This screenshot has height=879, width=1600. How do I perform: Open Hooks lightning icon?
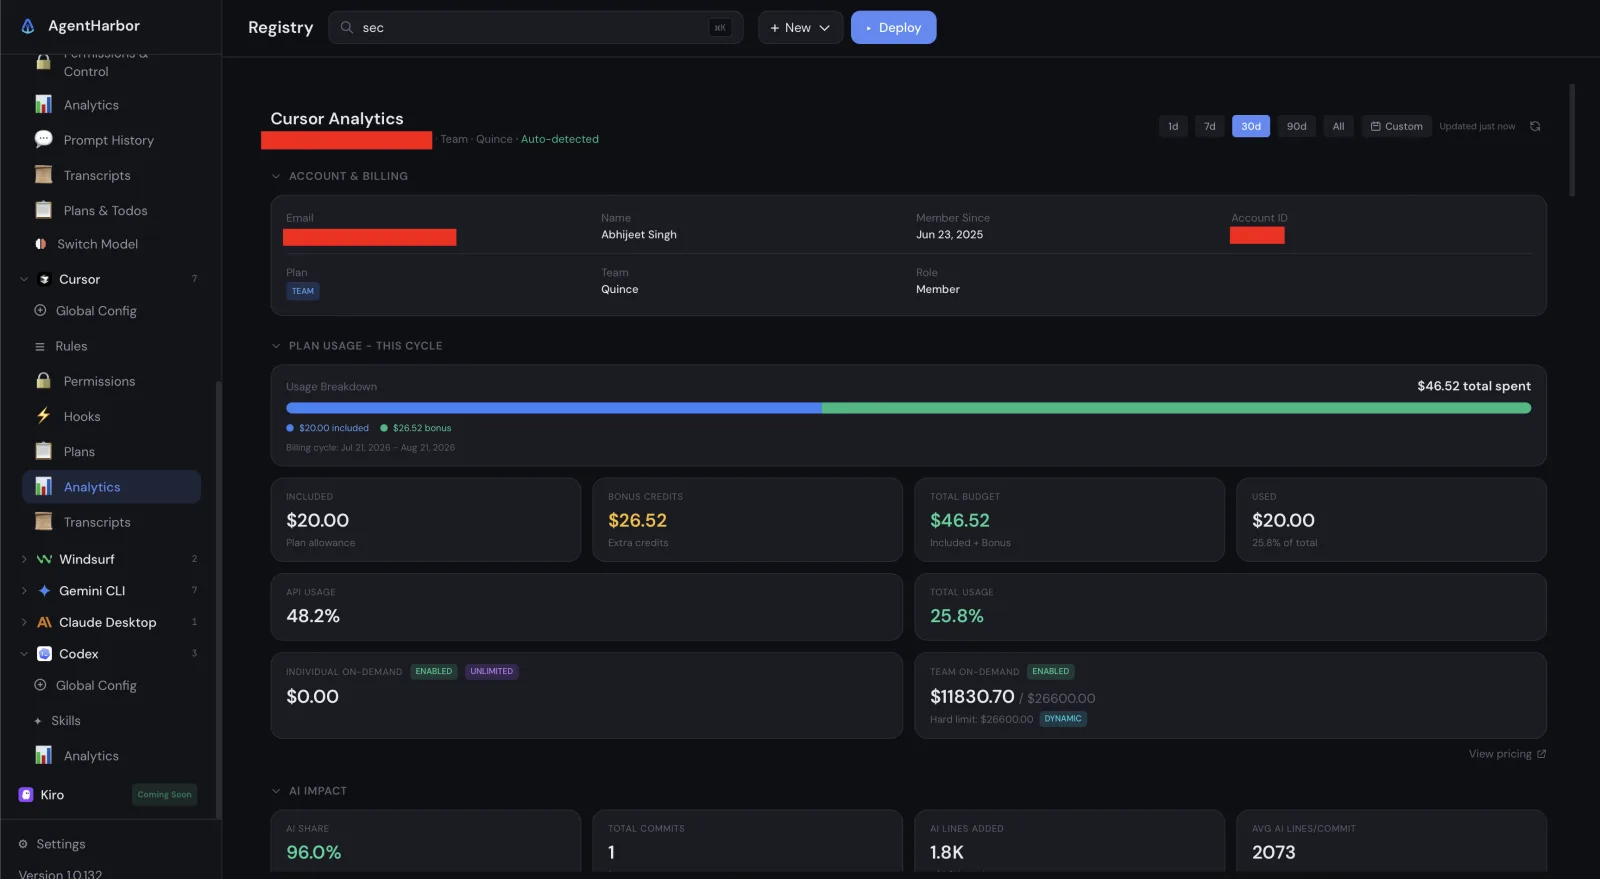point(43,416)
